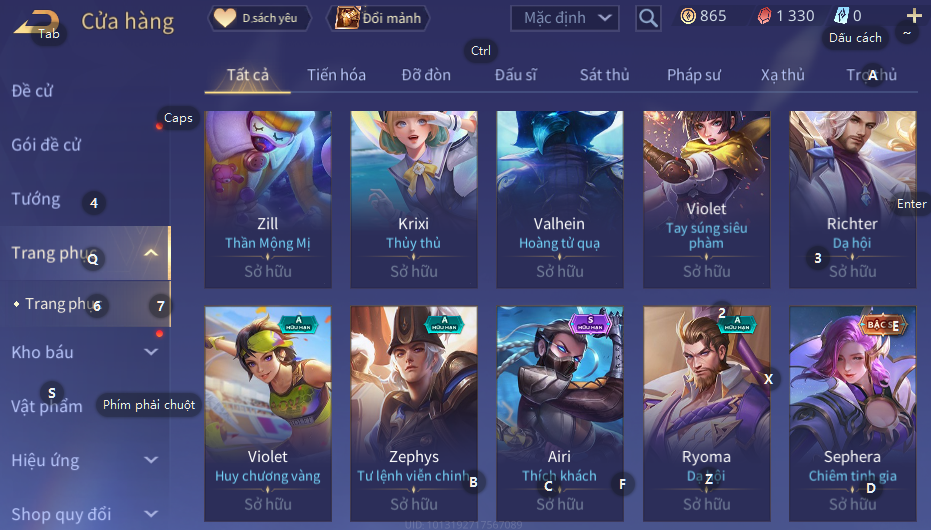Select the Pháp sư tab
The image size is (931, 530).
point(694,75)
